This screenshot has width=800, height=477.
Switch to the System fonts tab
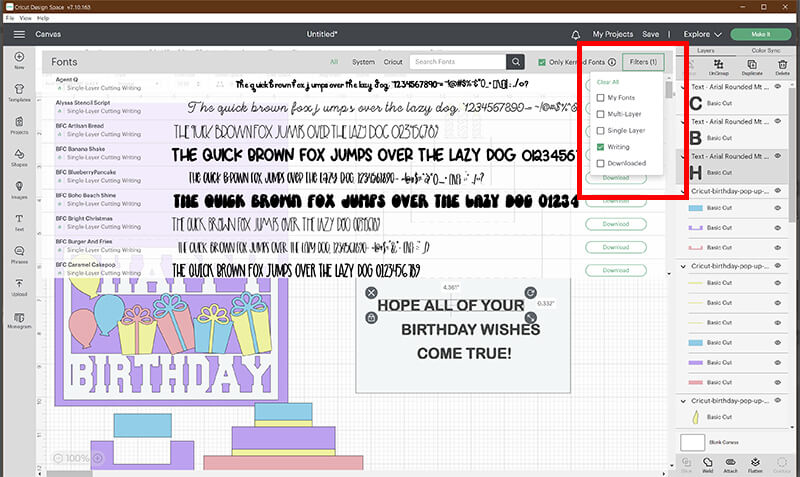click(363, 62)
